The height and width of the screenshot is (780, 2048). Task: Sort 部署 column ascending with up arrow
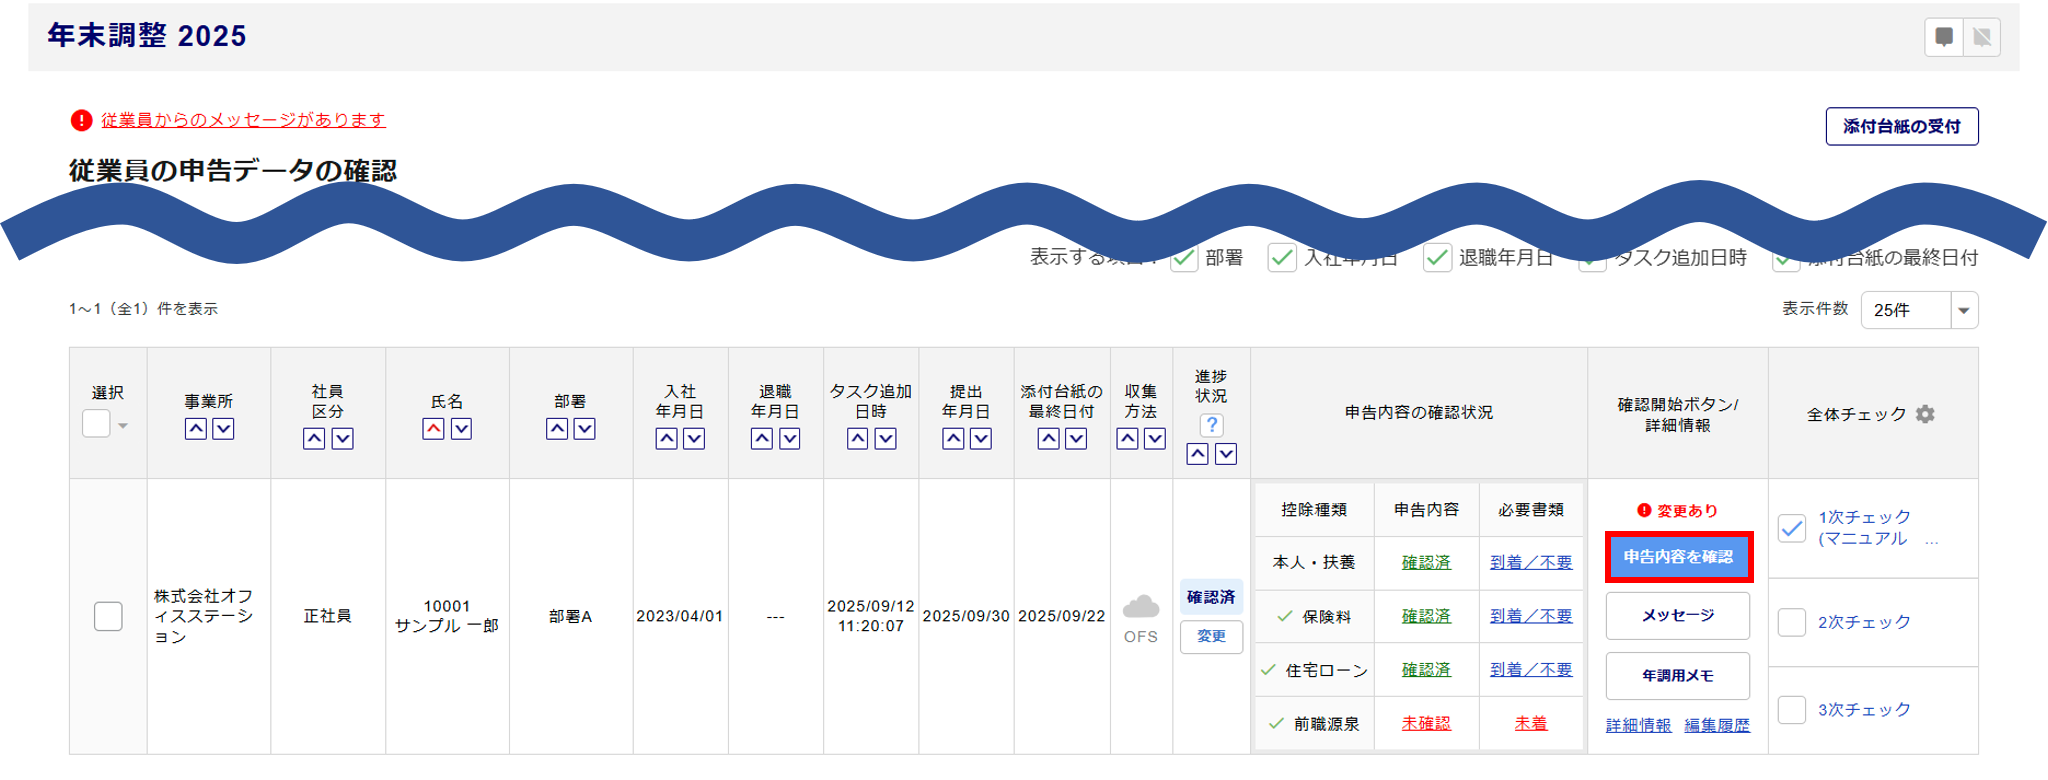click(x=557, y=429)
